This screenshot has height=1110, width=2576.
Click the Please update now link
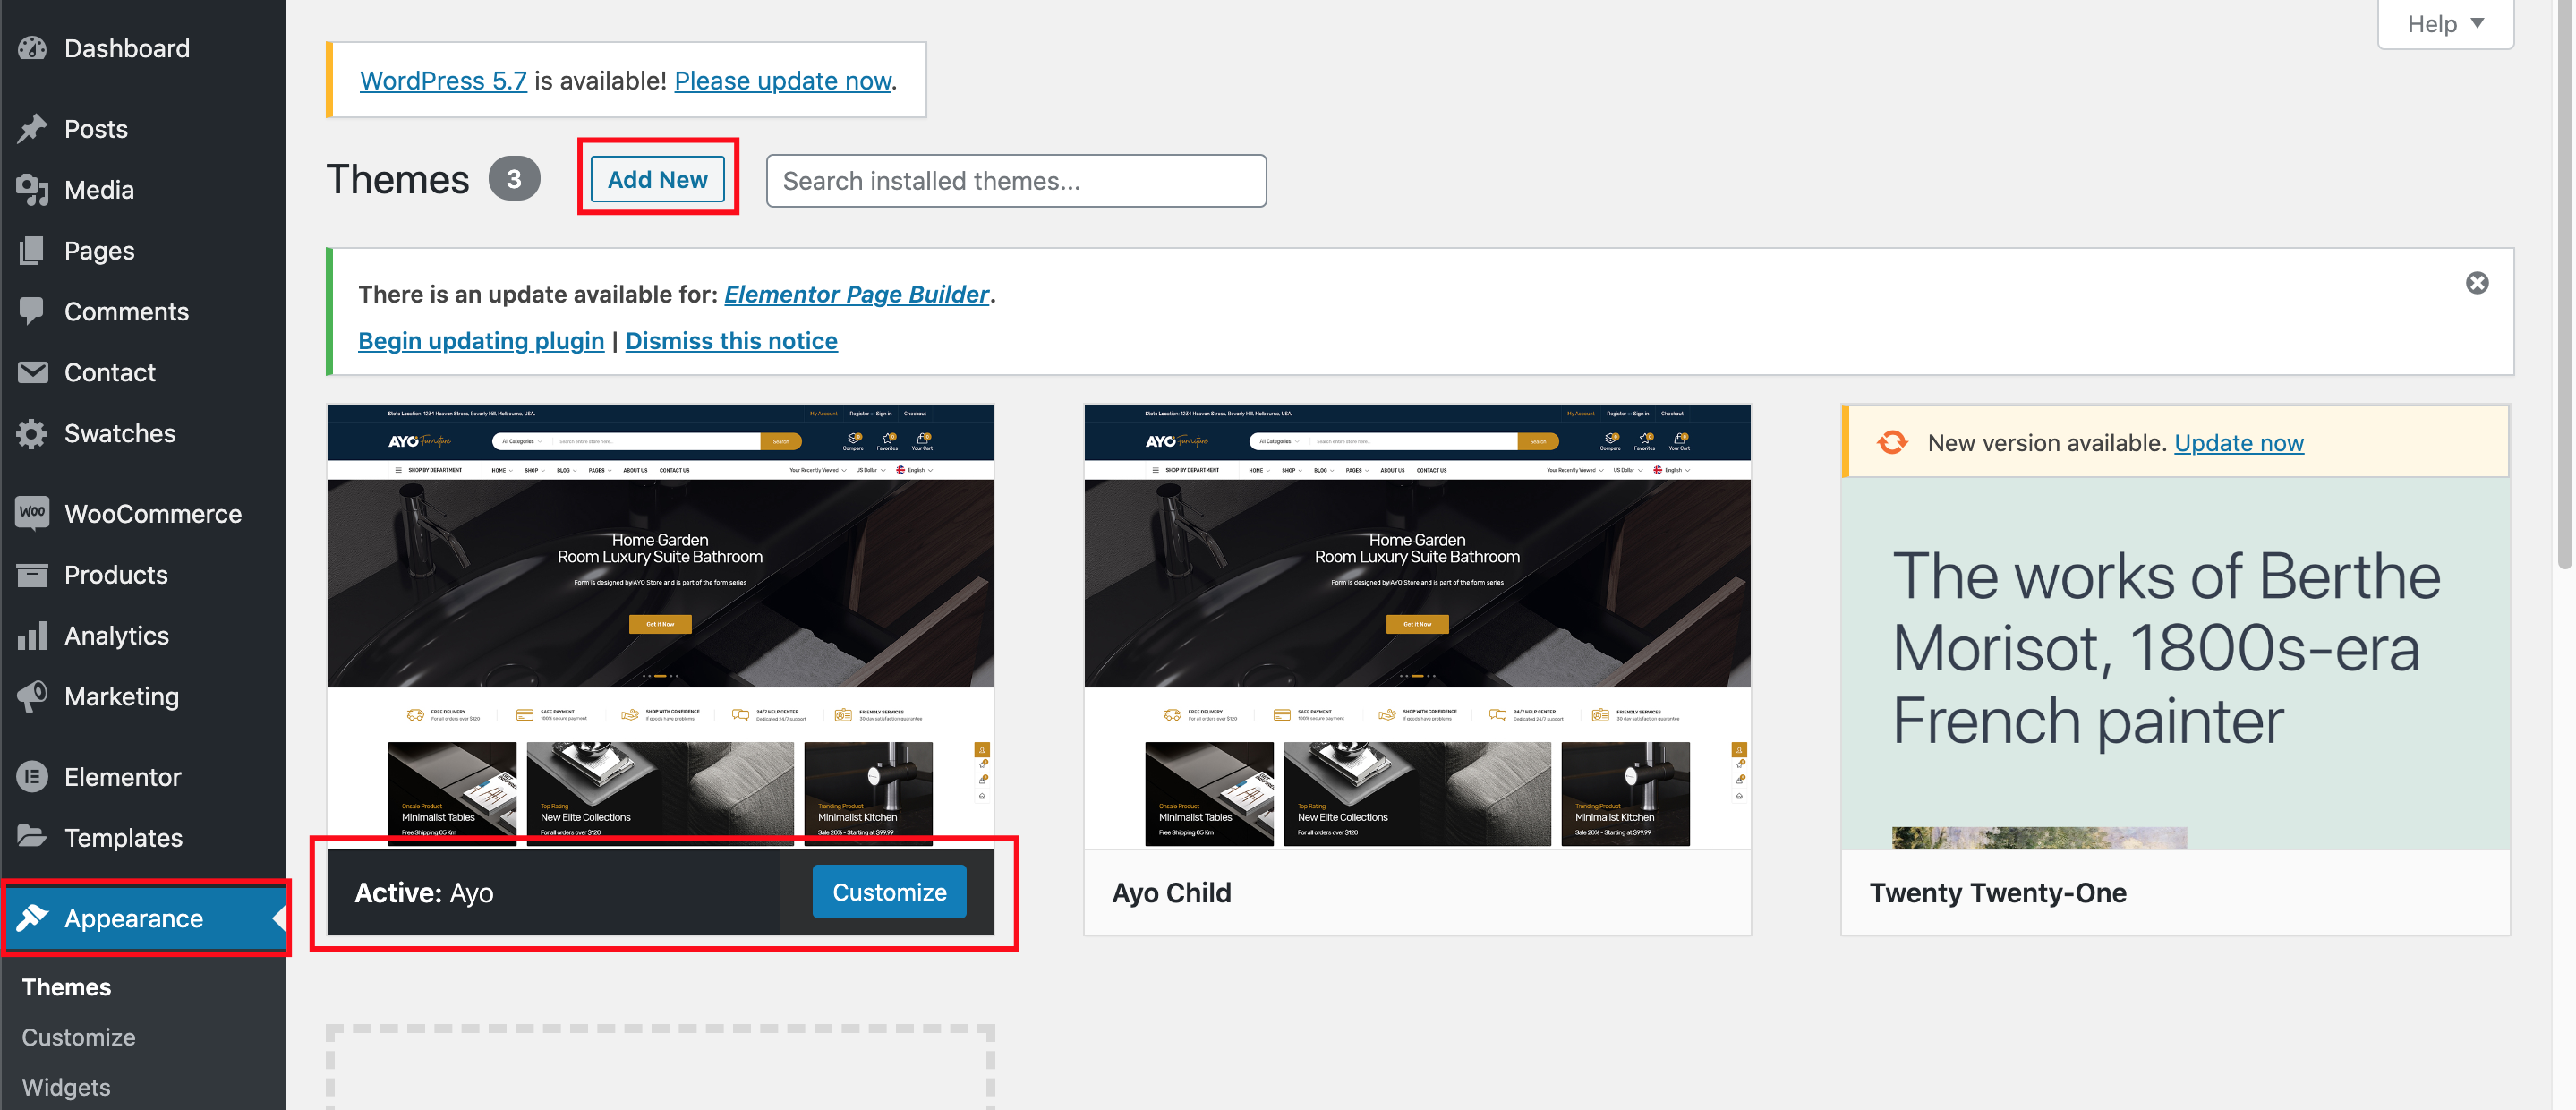click(x=783, y=80)
